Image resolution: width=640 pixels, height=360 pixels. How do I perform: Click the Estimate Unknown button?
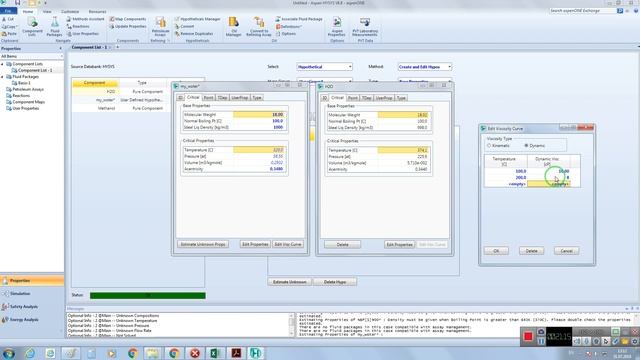[290, 282]
